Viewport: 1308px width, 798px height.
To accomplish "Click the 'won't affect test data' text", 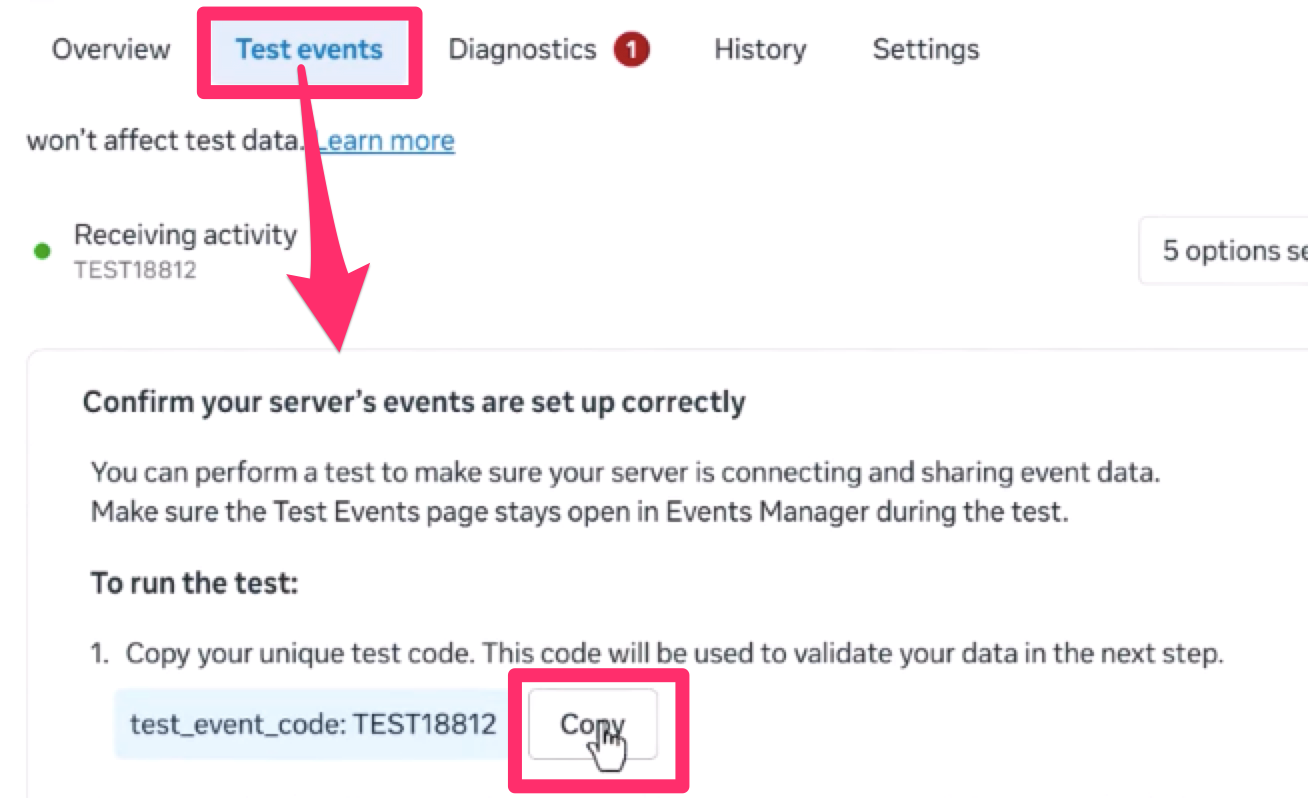I will [x=165, y=141].
